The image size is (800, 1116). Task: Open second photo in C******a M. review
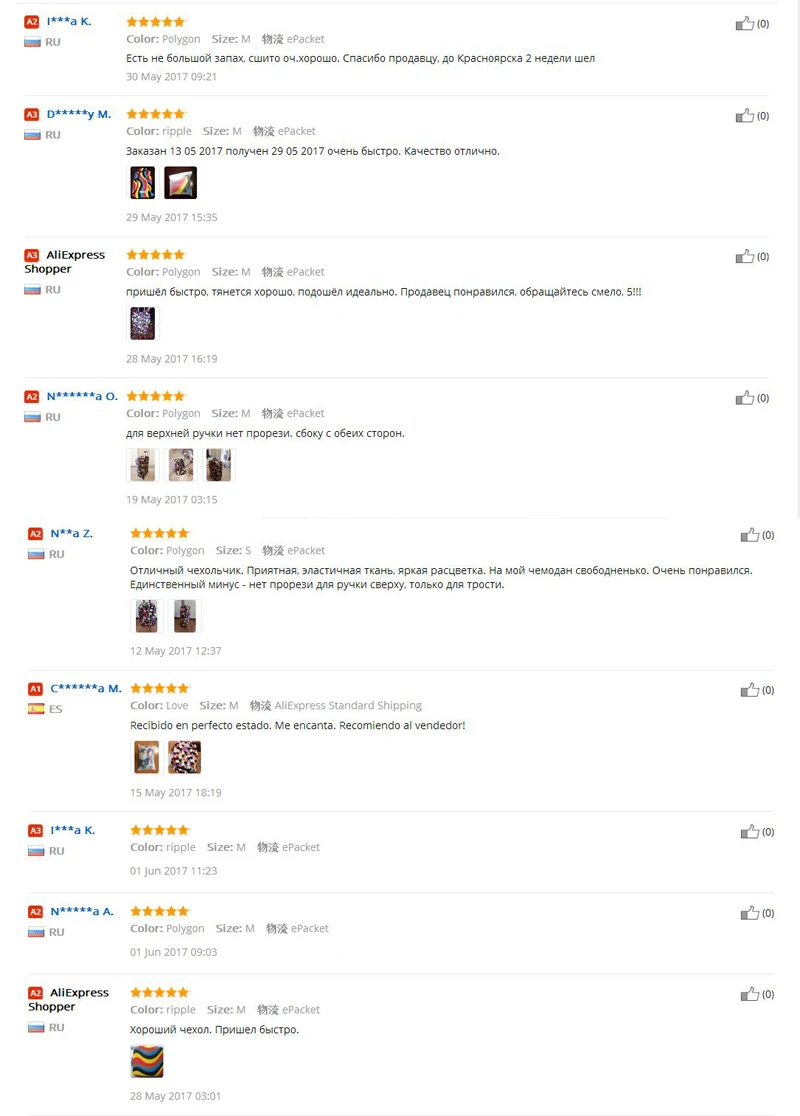coord(184,757)
